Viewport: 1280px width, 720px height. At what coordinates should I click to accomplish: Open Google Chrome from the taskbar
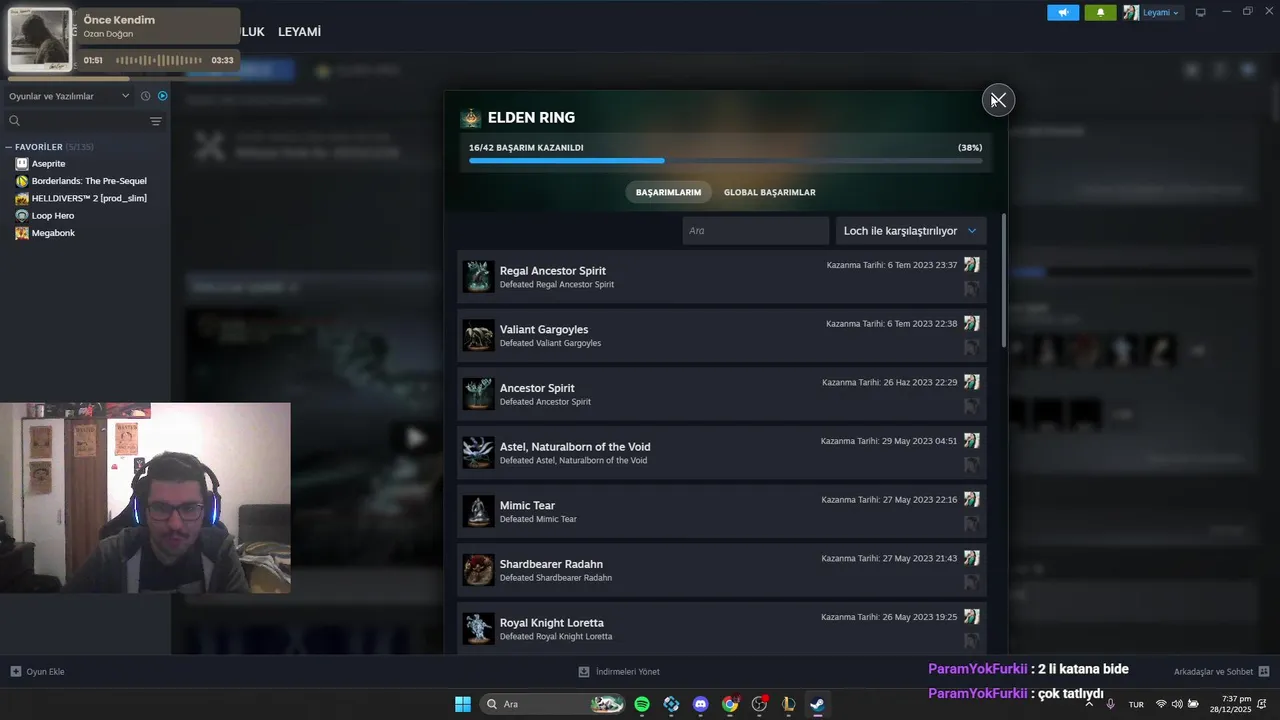(x=730, y=704)
